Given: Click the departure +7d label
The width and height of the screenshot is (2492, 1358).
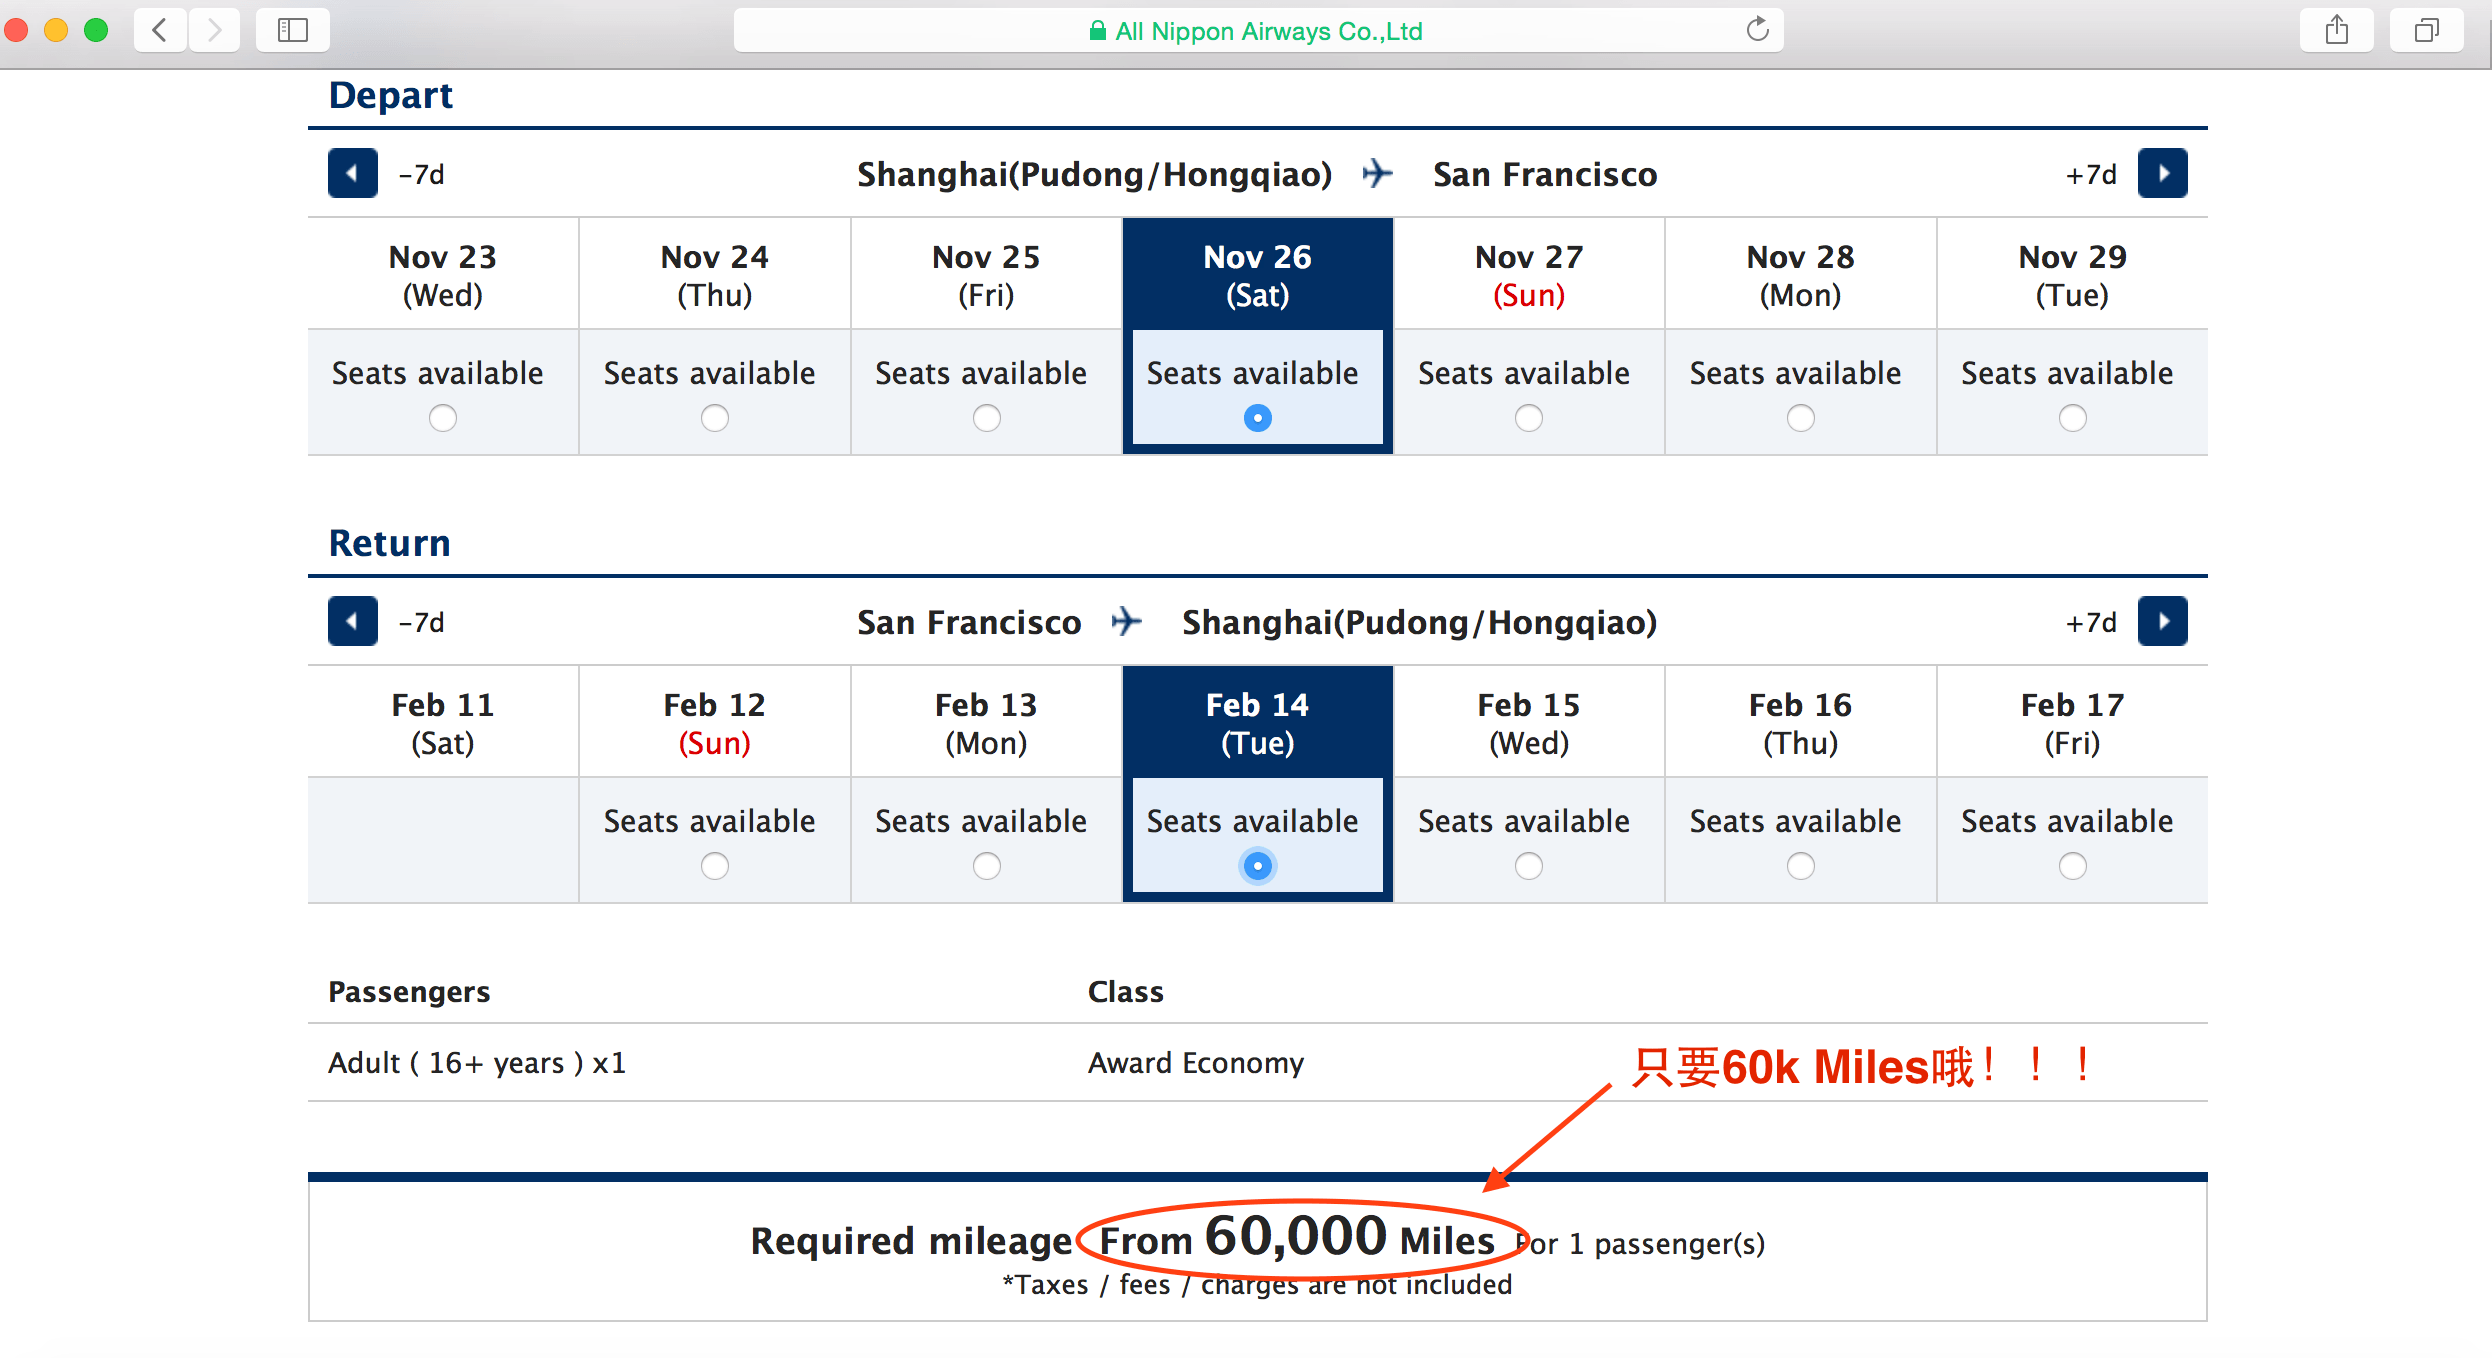Looking at the screenshot, I should (2092, 174).
